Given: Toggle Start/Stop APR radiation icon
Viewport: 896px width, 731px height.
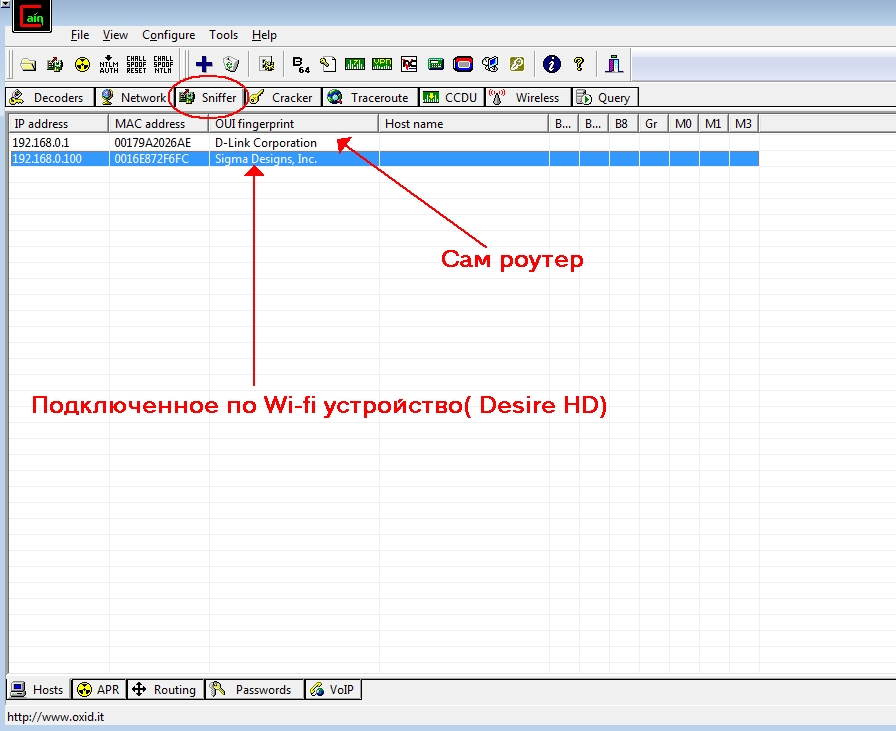Looking at the screenshot, I should [82, 64].
